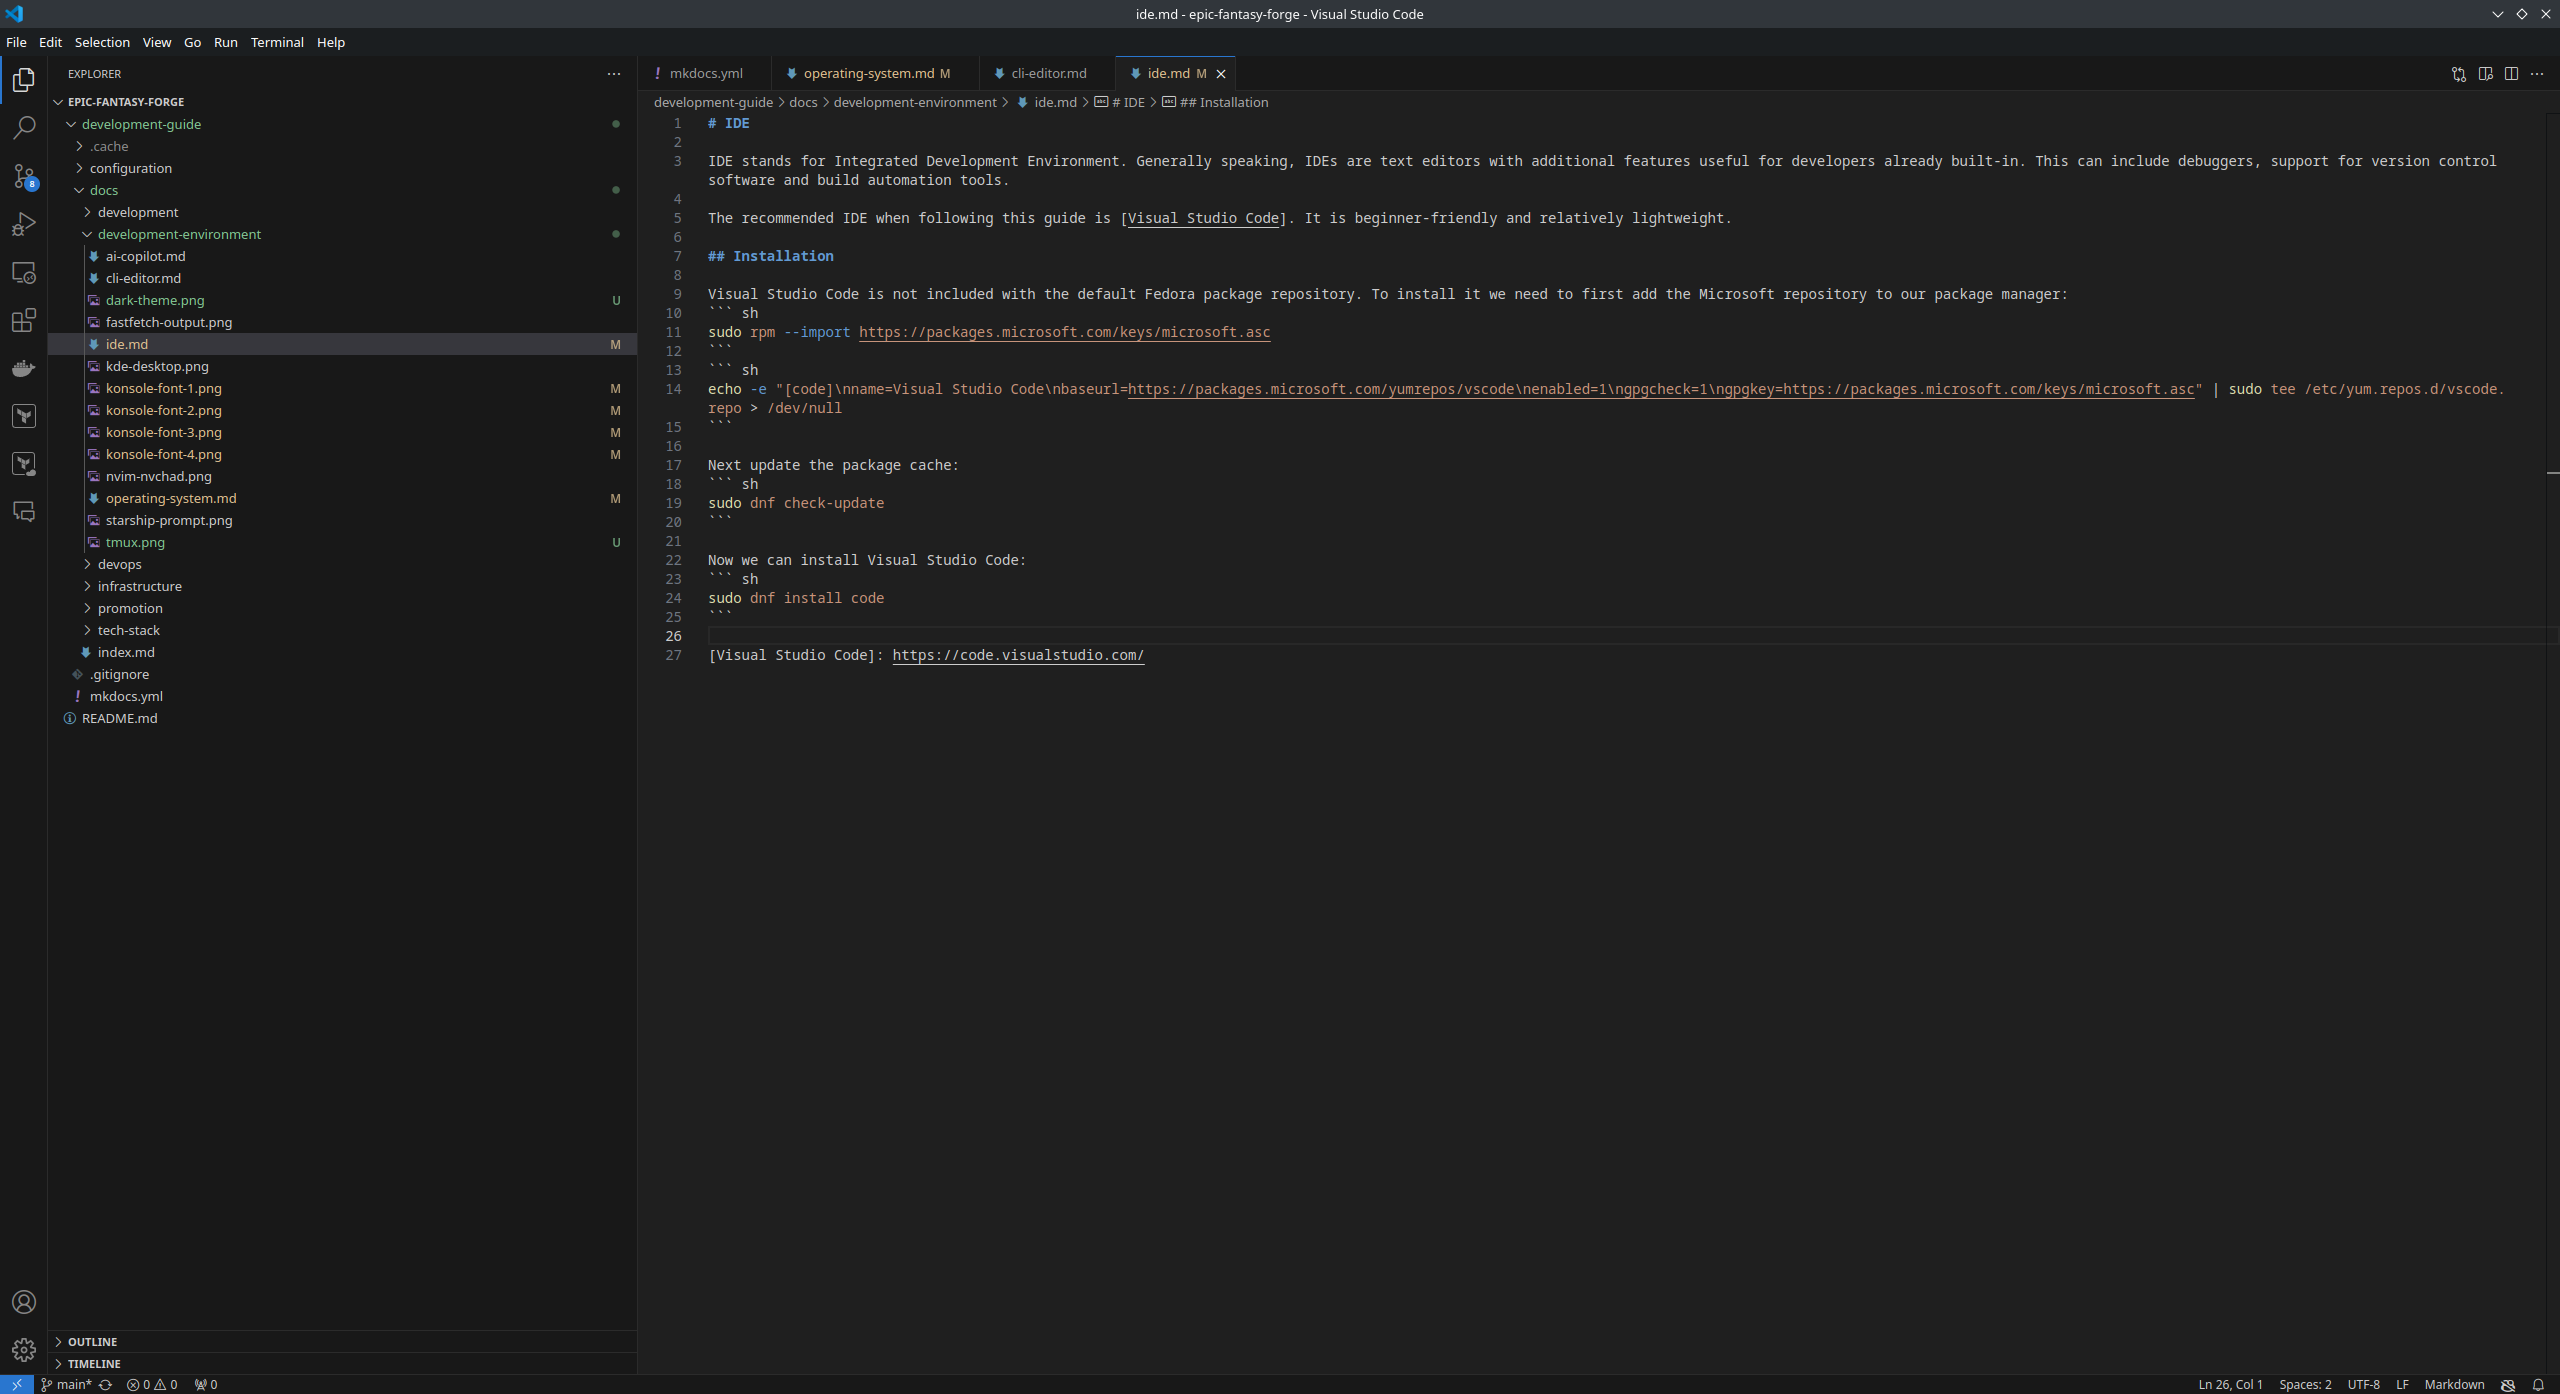Click the '## Installation' breadcrumb
Viewport: 2560px width, 1394px height.
click(x=1215, y=103)
